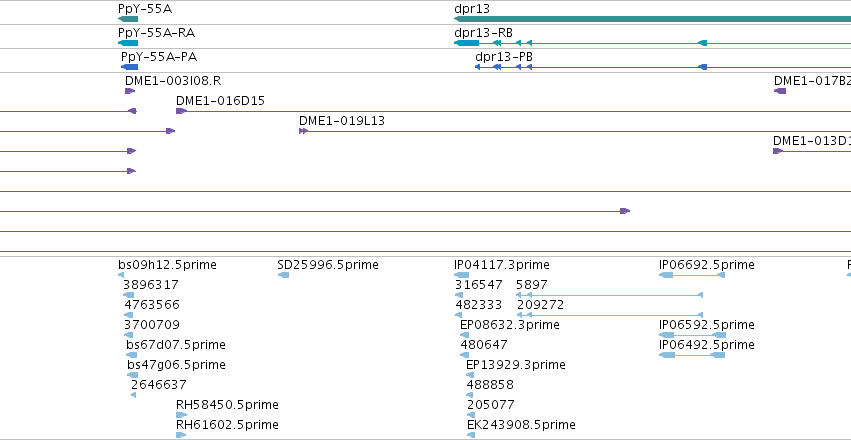Click the 3700709 EST arrow
The height and width of the screenshot is (440, 851).
[x=129, y=335]
